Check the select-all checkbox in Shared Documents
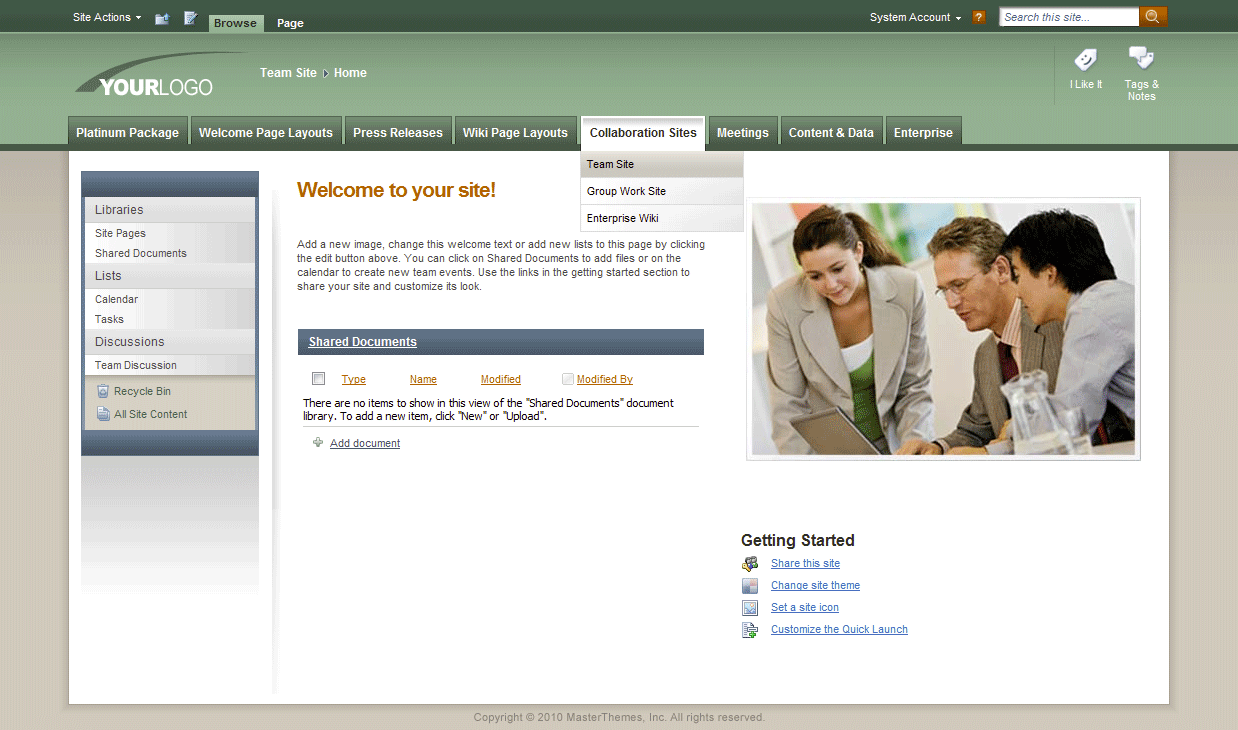 pos(318,378)
